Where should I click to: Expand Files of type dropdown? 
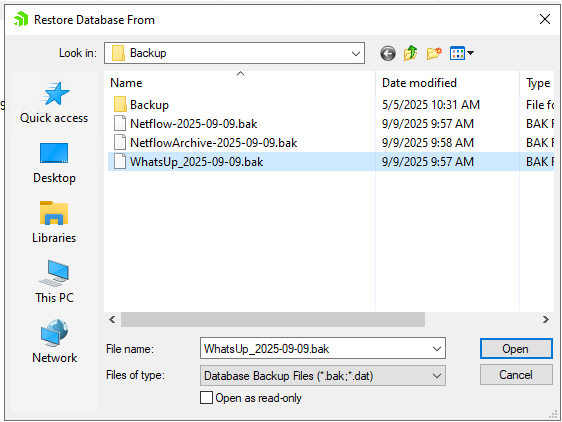[x=437, y=376]
